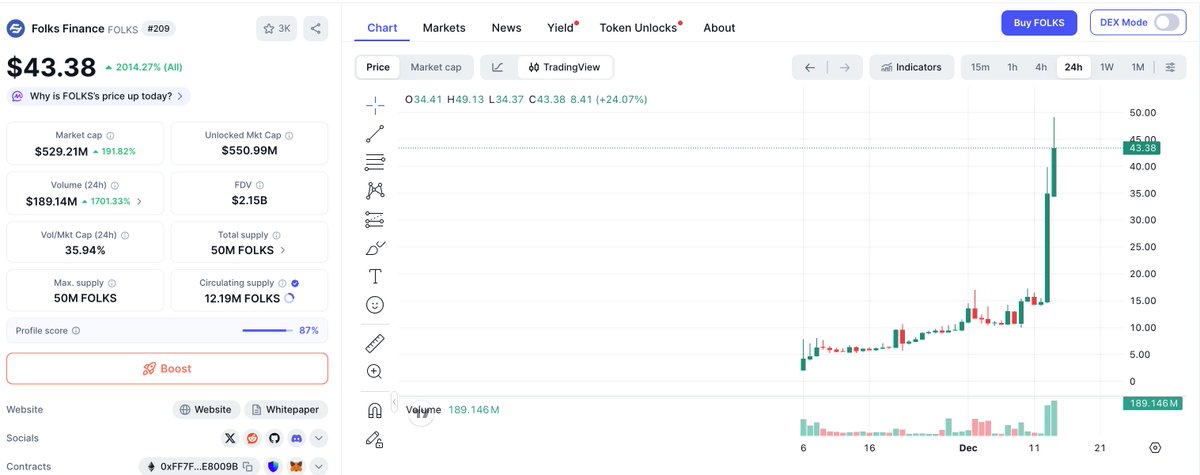Click the FDV info icon
Viewport: 1200px width, 475px height.
(x=260, y=185)
